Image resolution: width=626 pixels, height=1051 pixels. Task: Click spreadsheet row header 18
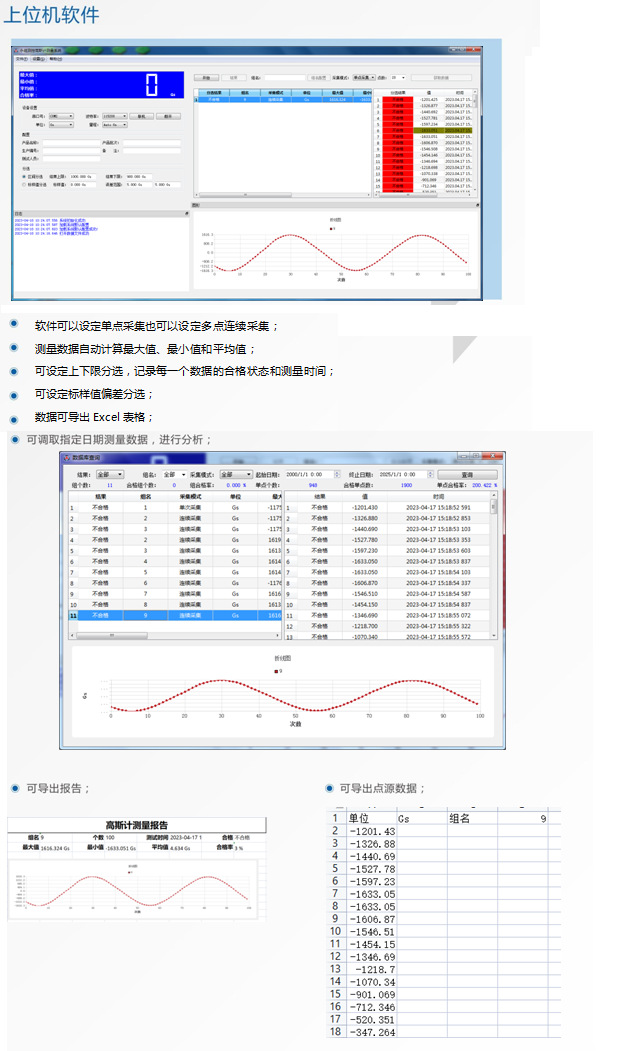pyautogui.click(x=336, y=1032)
